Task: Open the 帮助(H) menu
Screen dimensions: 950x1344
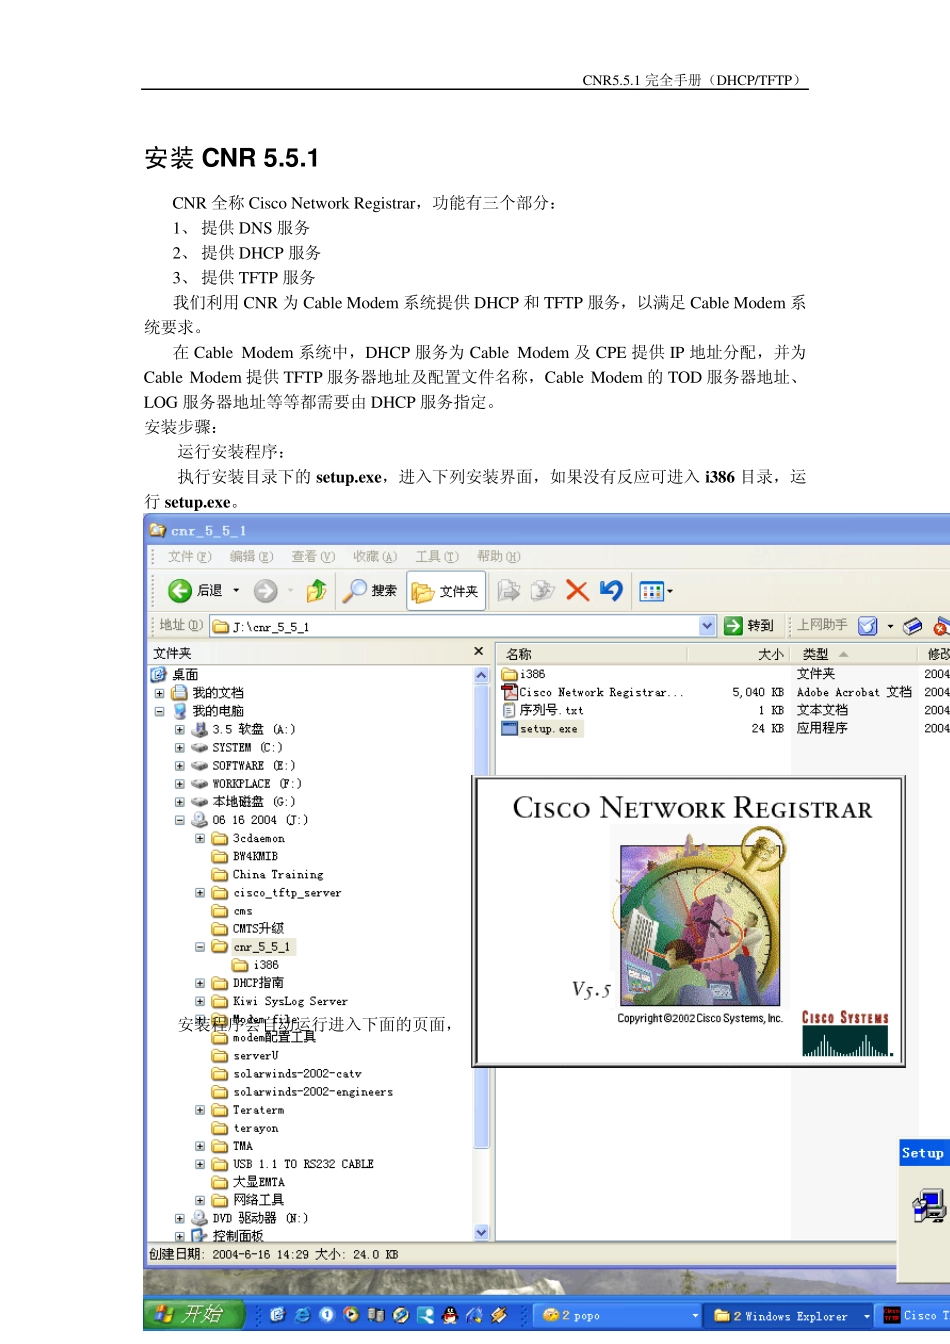Action: click(498, 556)
